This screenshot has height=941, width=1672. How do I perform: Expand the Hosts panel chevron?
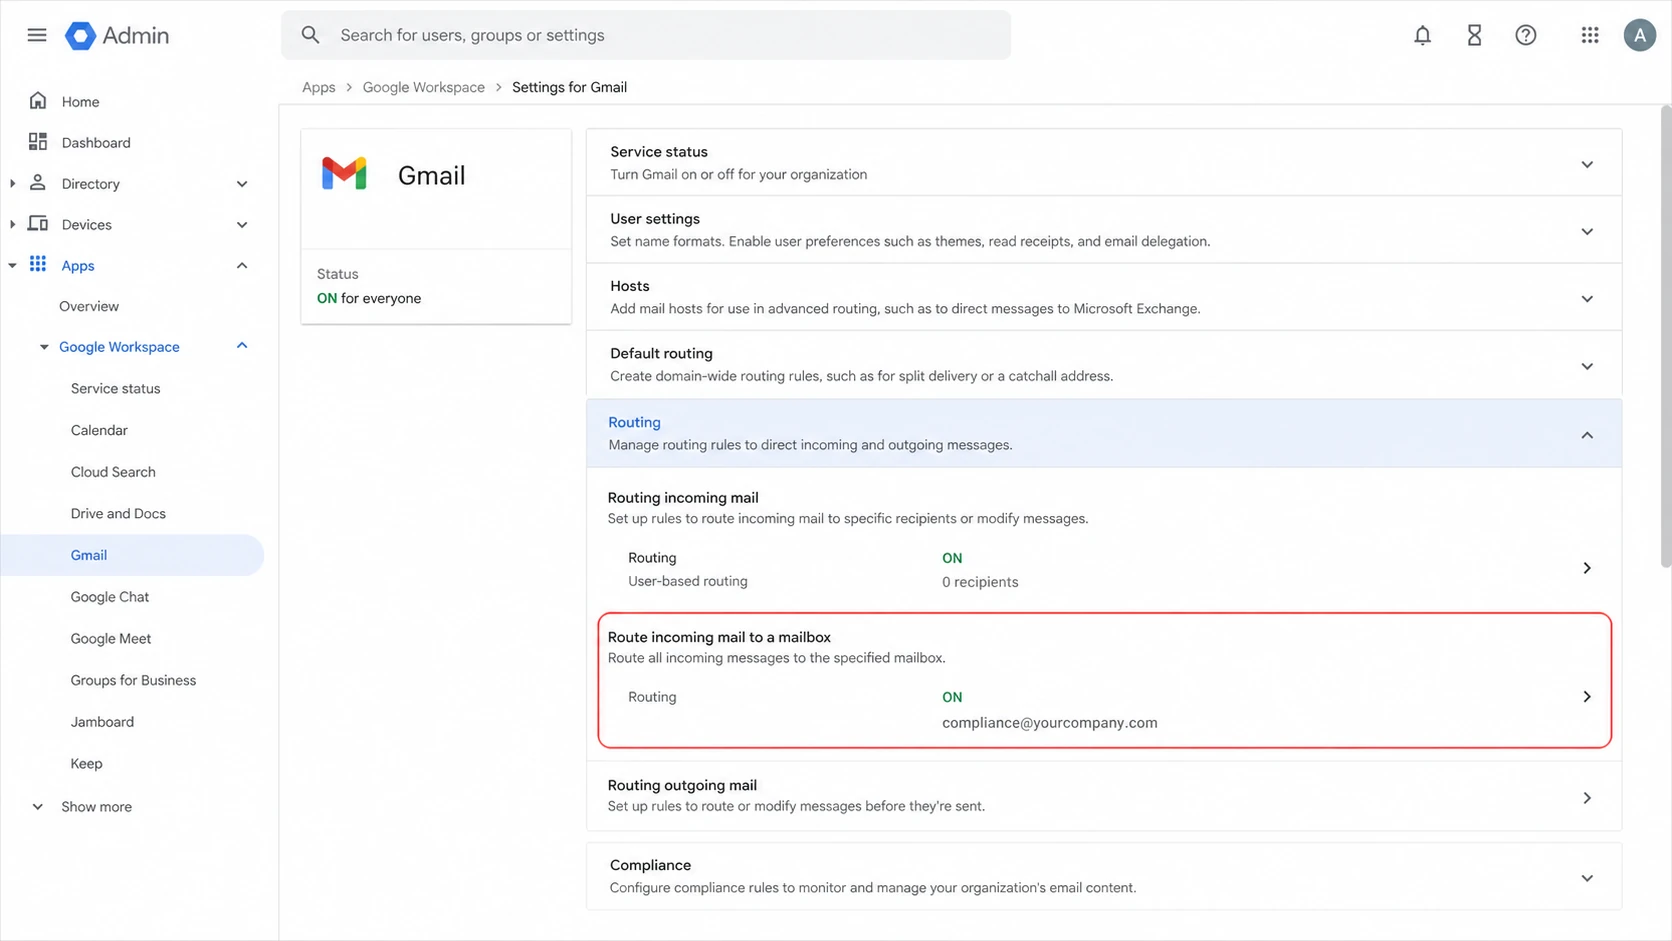click(1587, 298)
